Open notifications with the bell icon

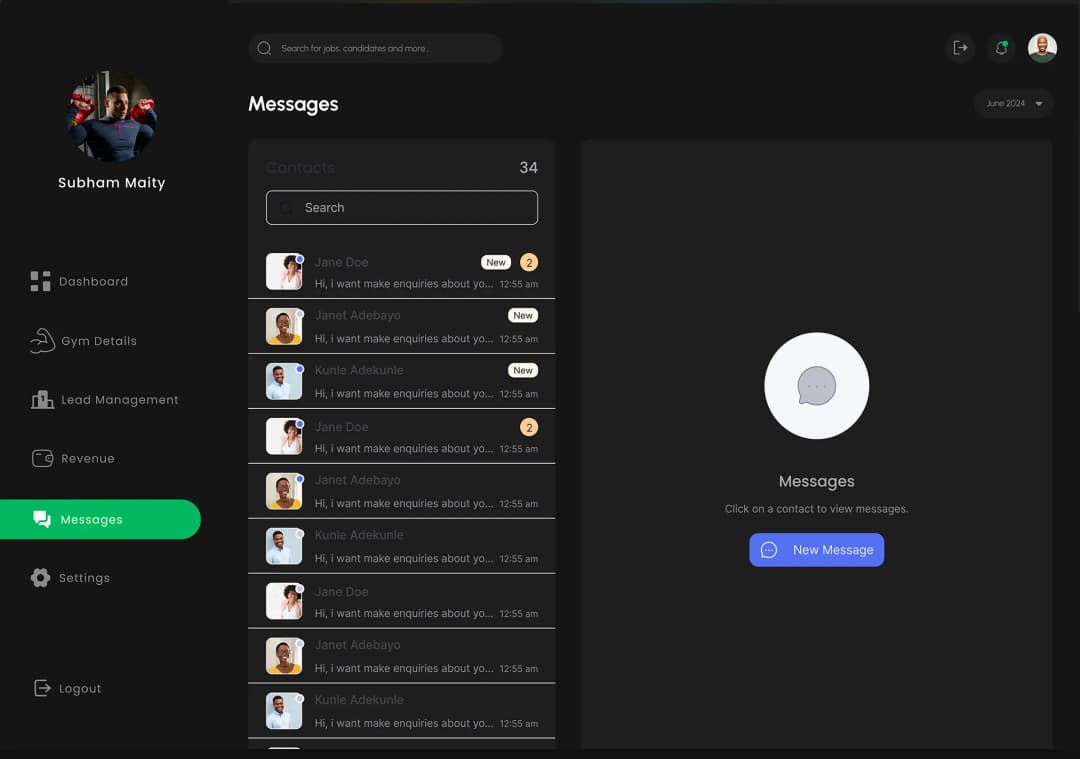(x=1001, y=48)
